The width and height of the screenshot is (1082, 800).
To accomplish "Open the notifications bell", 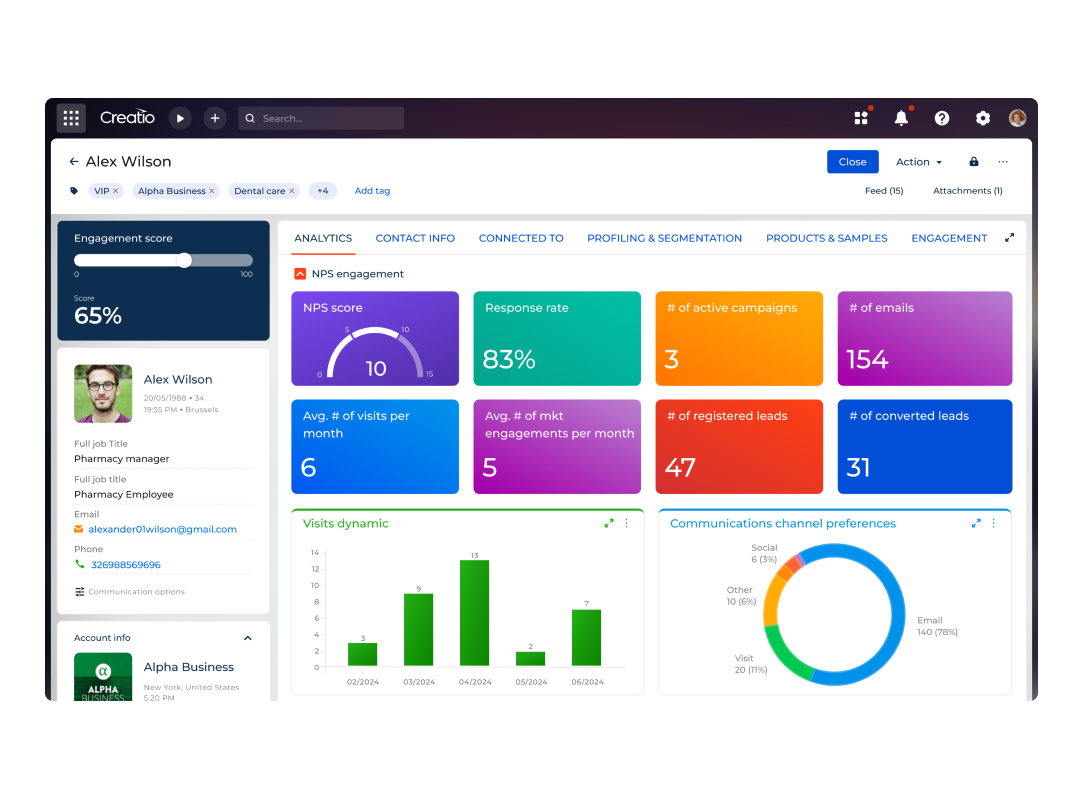I will coord(901,118).
